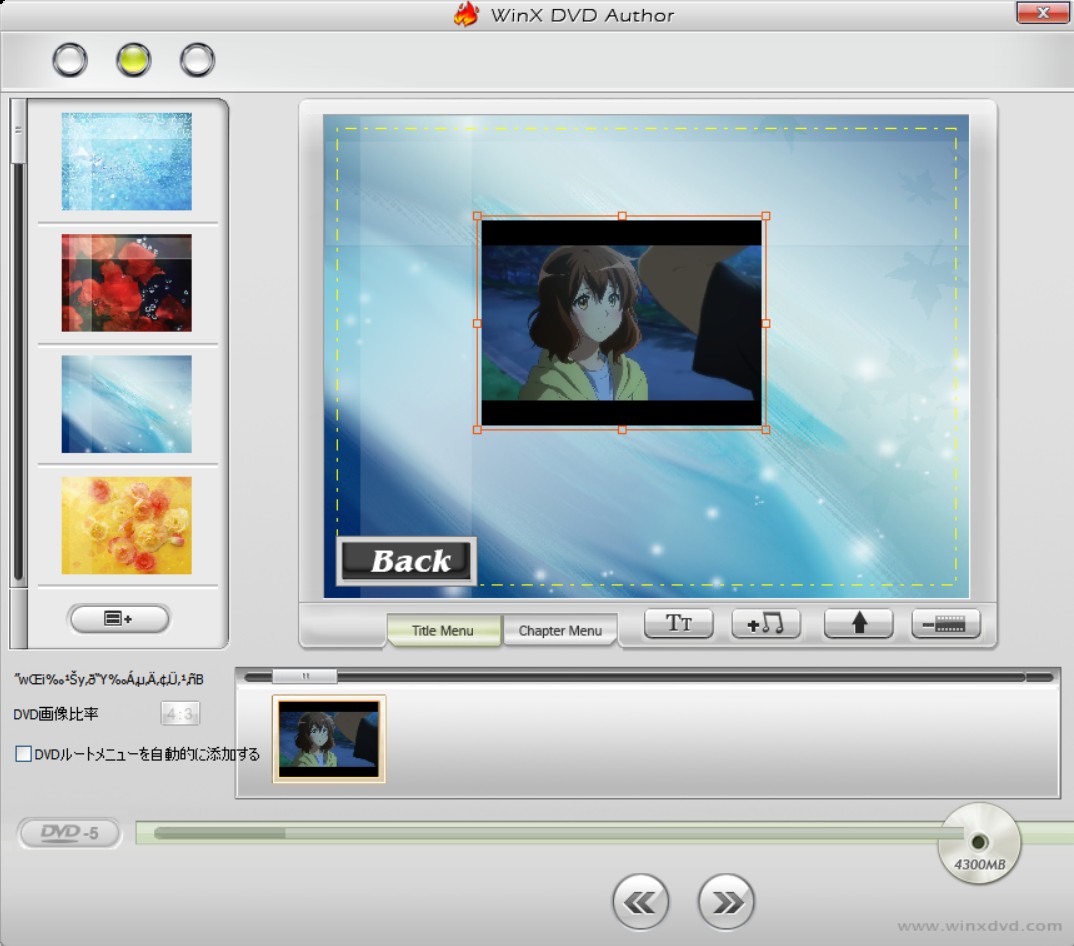Click the 4:3 aspect ratio button

(180, 714)
